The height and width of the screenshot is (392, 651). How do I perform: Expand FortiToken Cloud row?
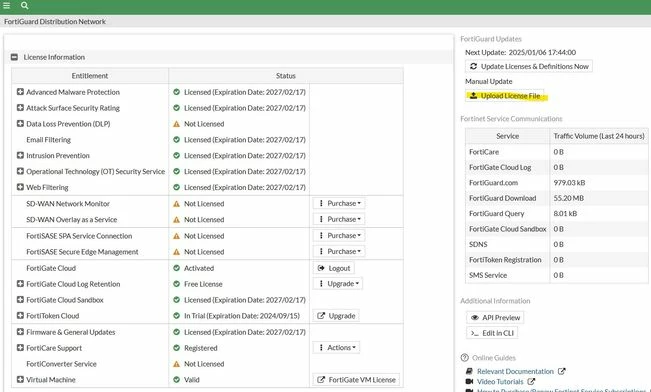coord(20,315)
